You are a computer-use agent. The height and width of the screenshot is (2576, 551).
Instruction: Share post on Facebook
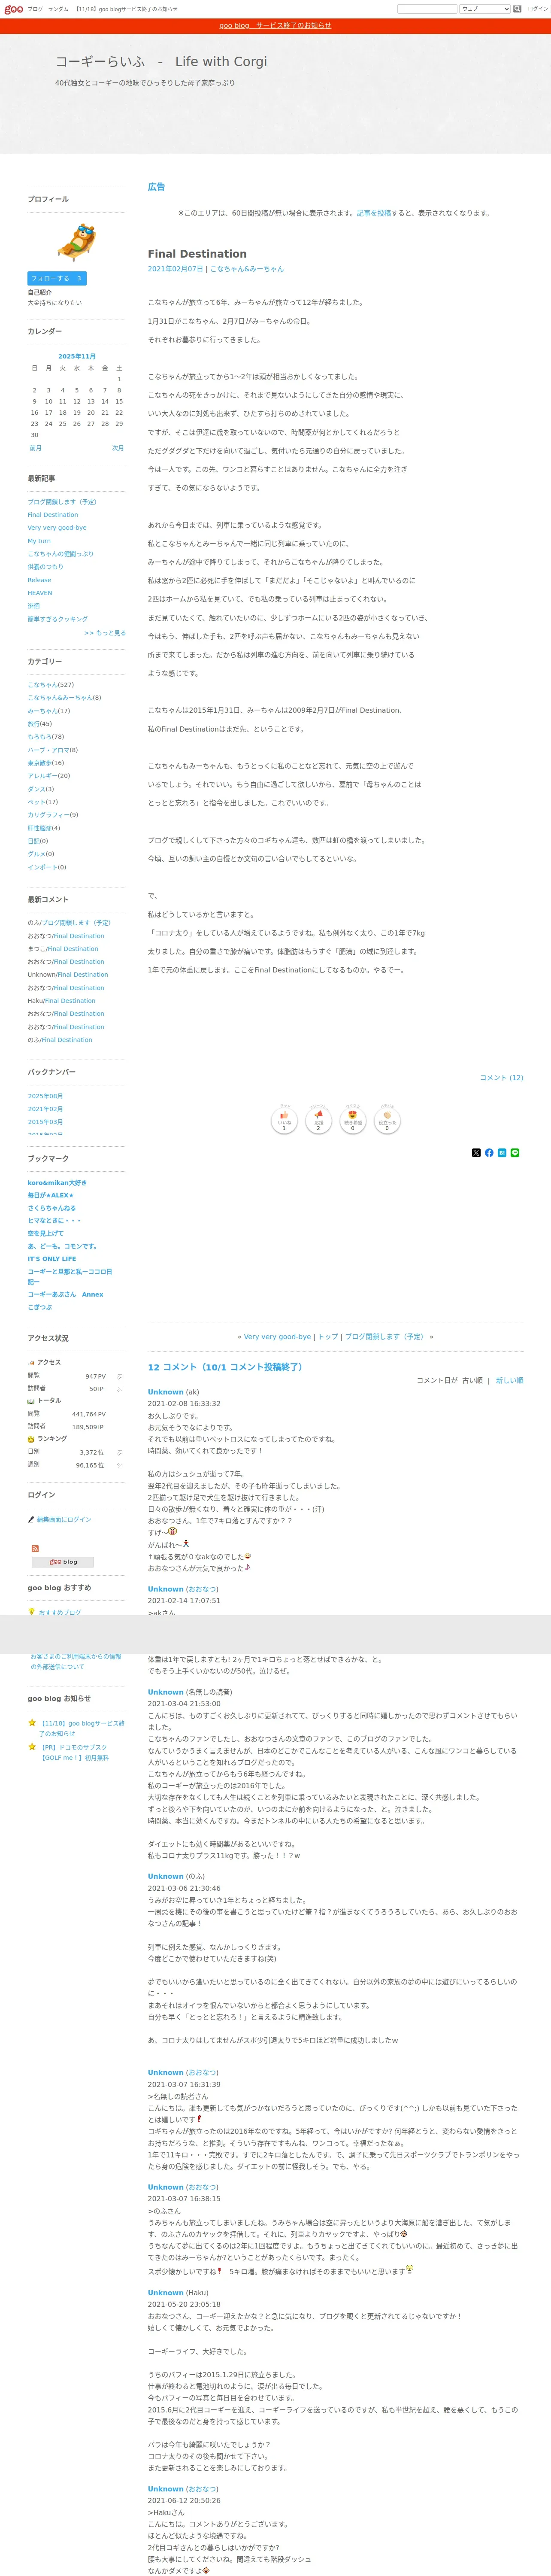click(489, 1153)
